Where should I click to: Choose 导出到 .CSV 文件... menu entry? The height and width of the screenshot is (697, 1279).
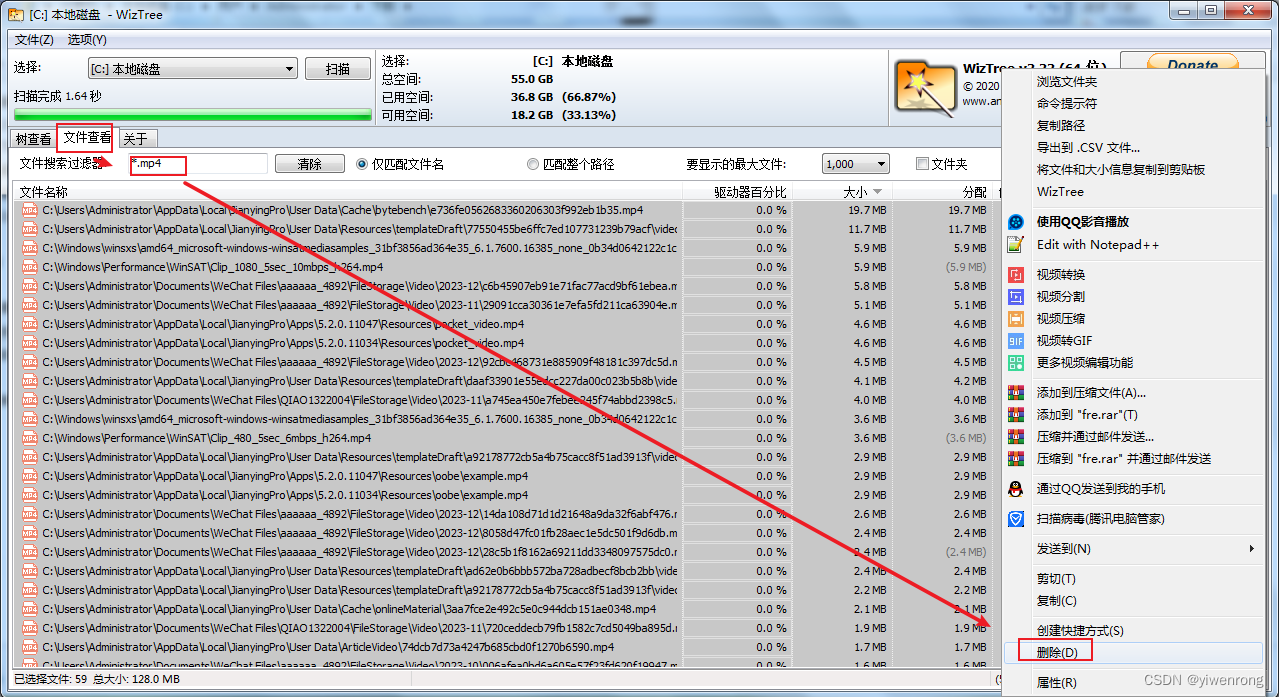pos(1088,148)
